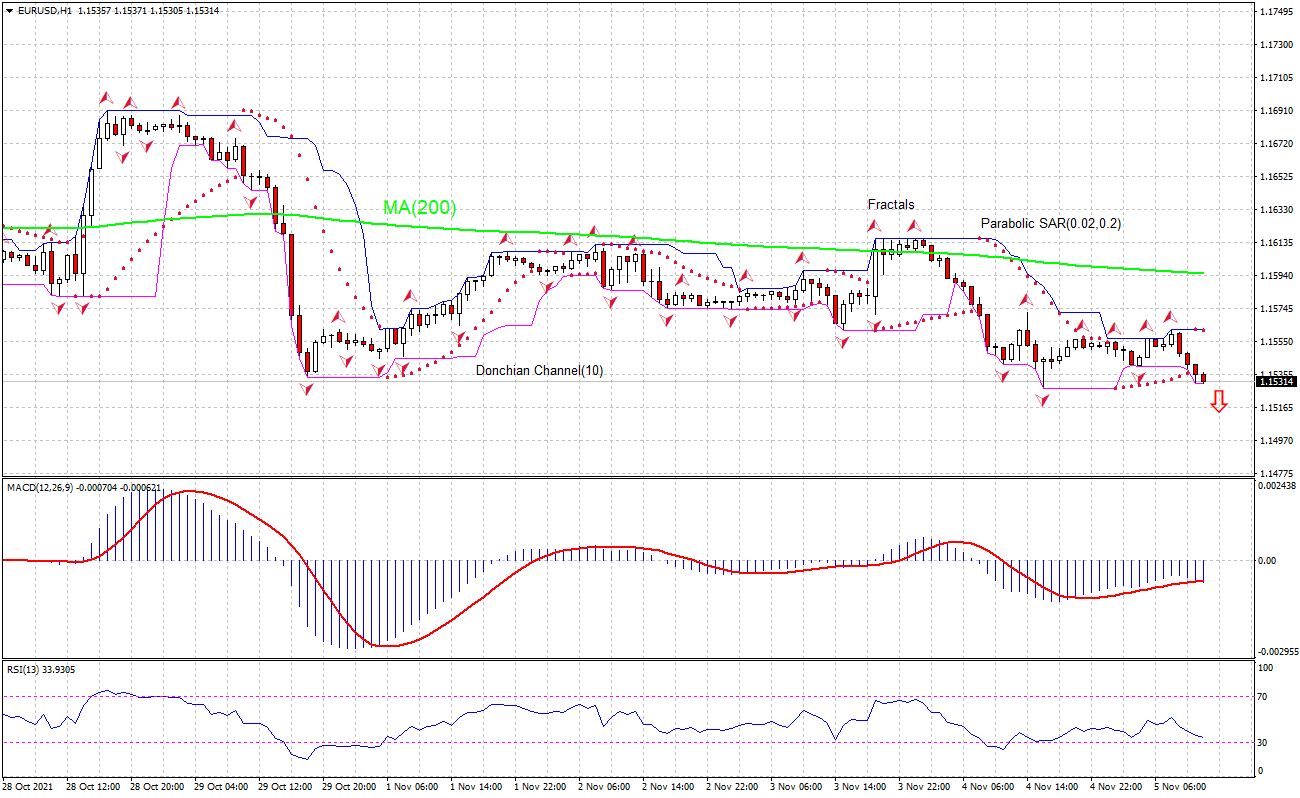The image size is (1300, 798).
Task: Select the current price tag 1.15314
Action: tap(1275, 381)
